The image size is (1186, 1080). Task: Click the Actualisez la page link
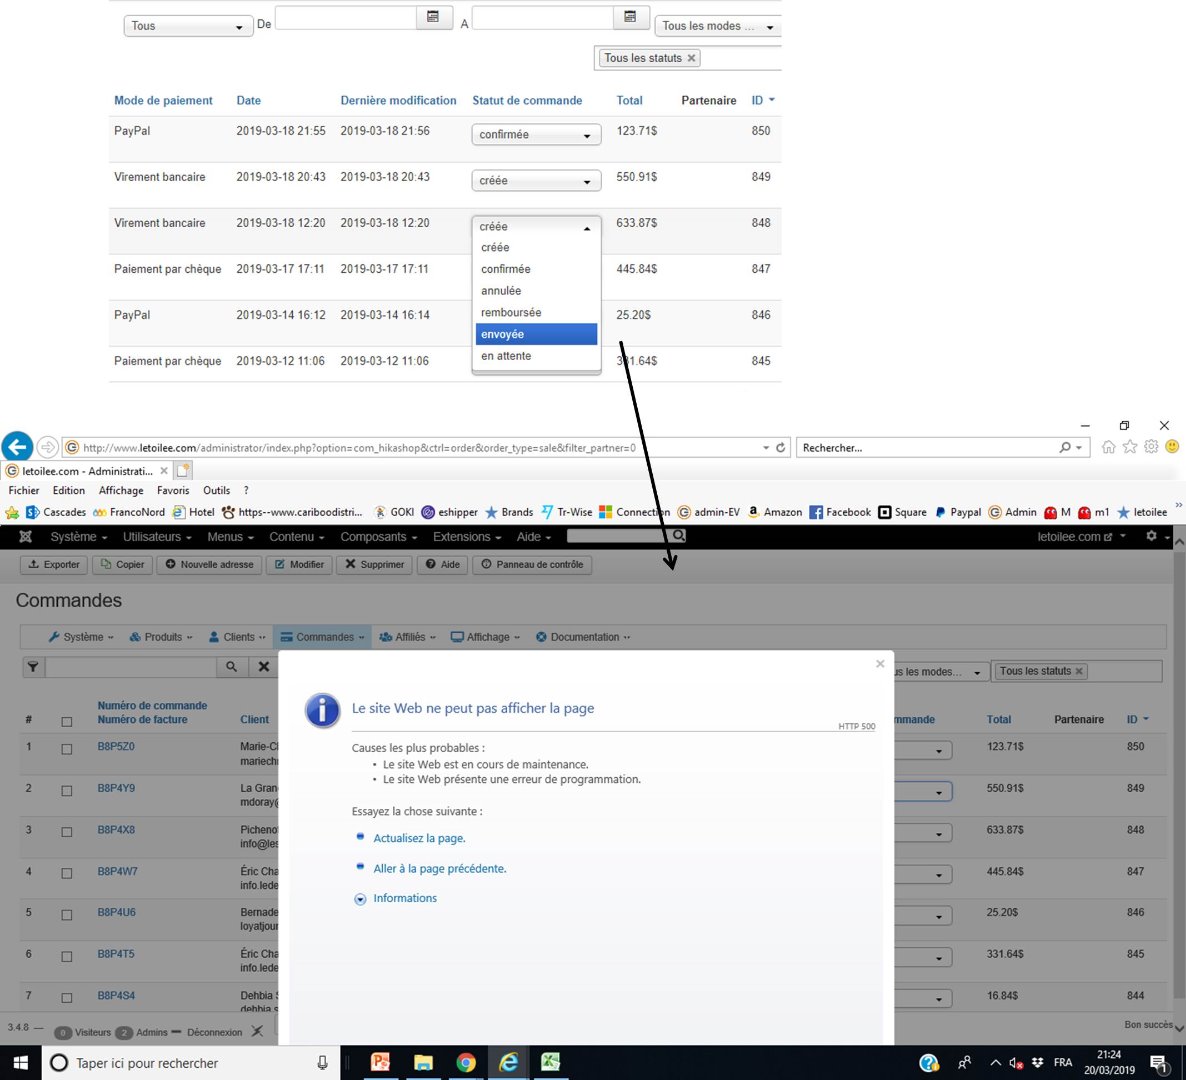click(419, 838)
